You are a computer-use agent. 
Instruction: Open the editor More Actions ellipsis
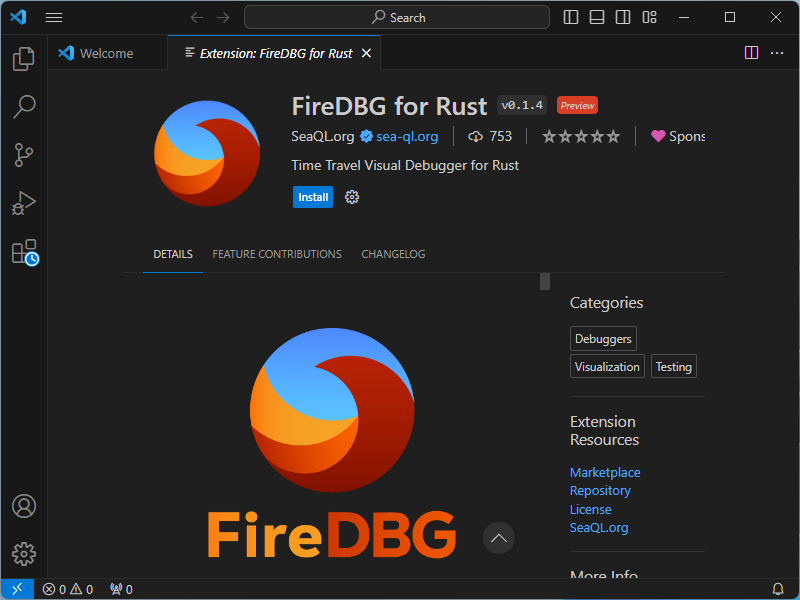click(777, 53)
